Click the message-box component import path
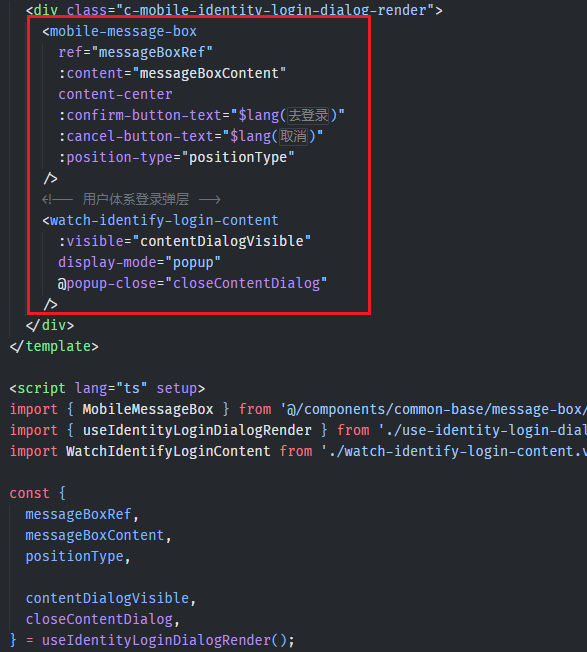This screenshot has height=652, width=587. (x=434, y=409)
